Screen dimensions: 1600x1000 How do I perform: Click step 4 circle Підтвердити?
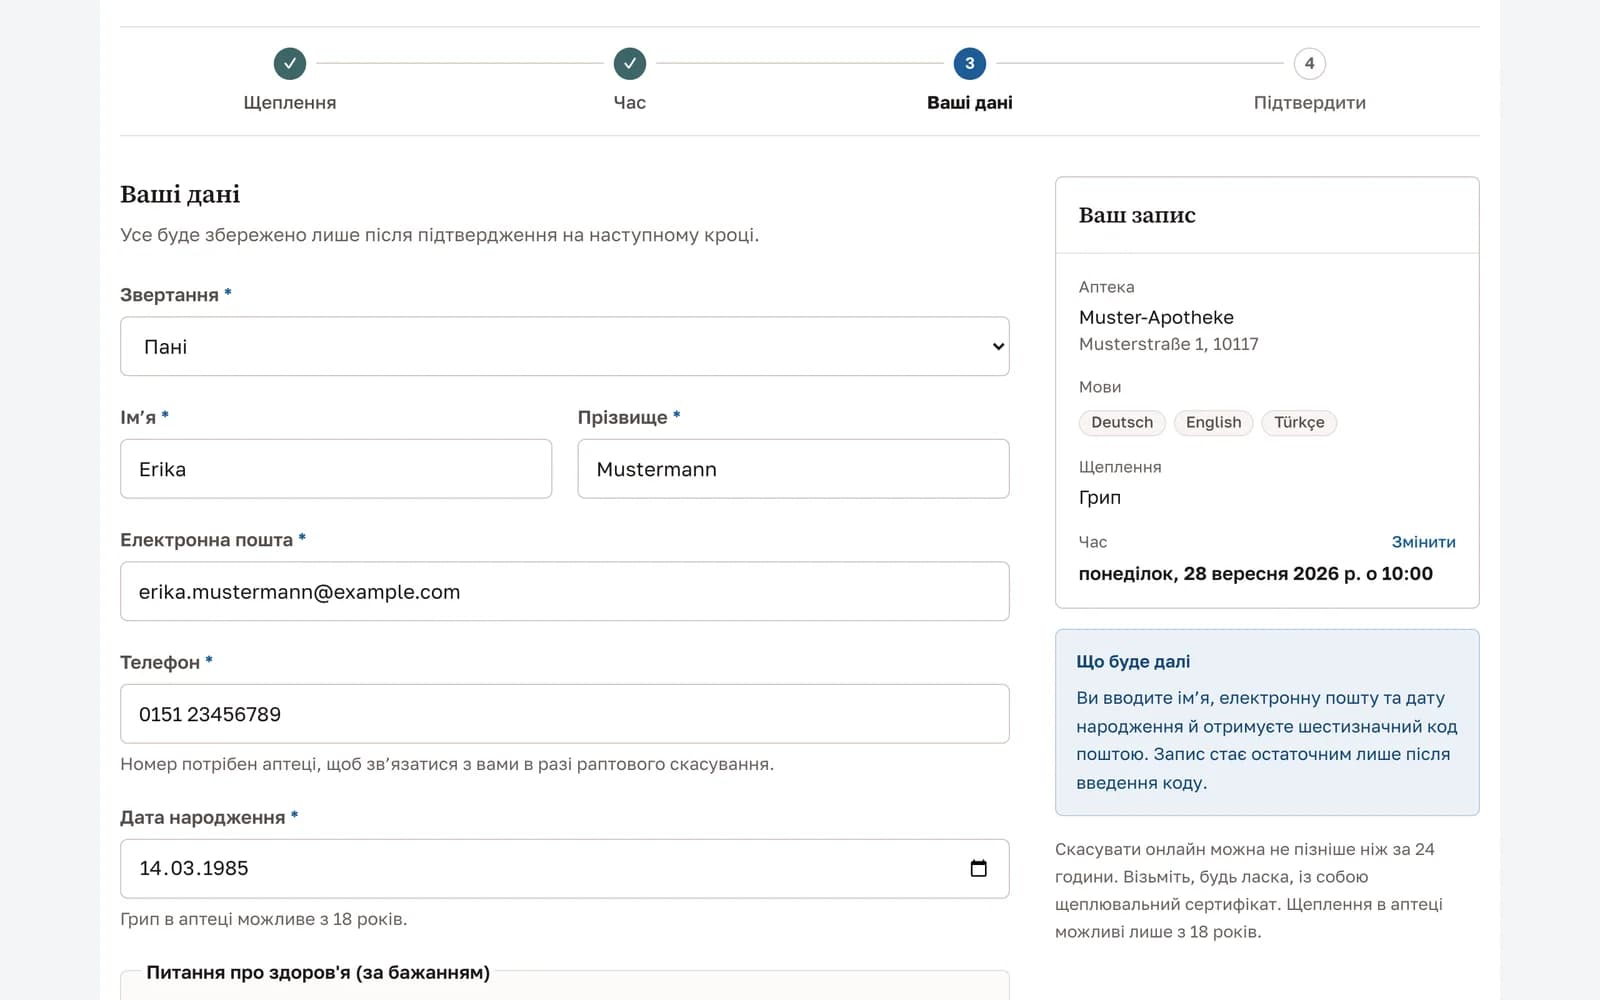pyautogui.click(x=1310, y=63)
